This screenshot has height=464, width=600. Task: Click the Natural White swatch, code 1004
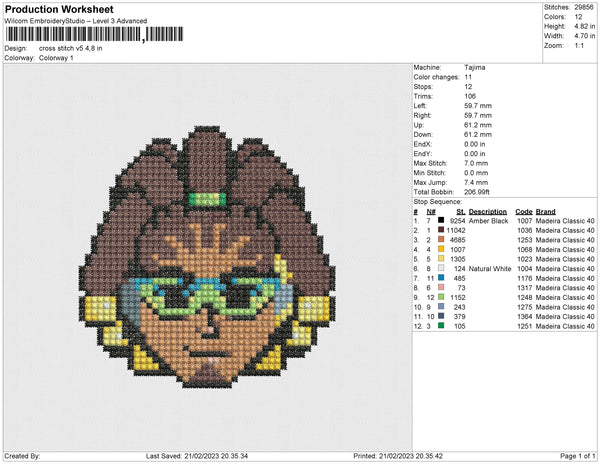(x=441, y=268)
